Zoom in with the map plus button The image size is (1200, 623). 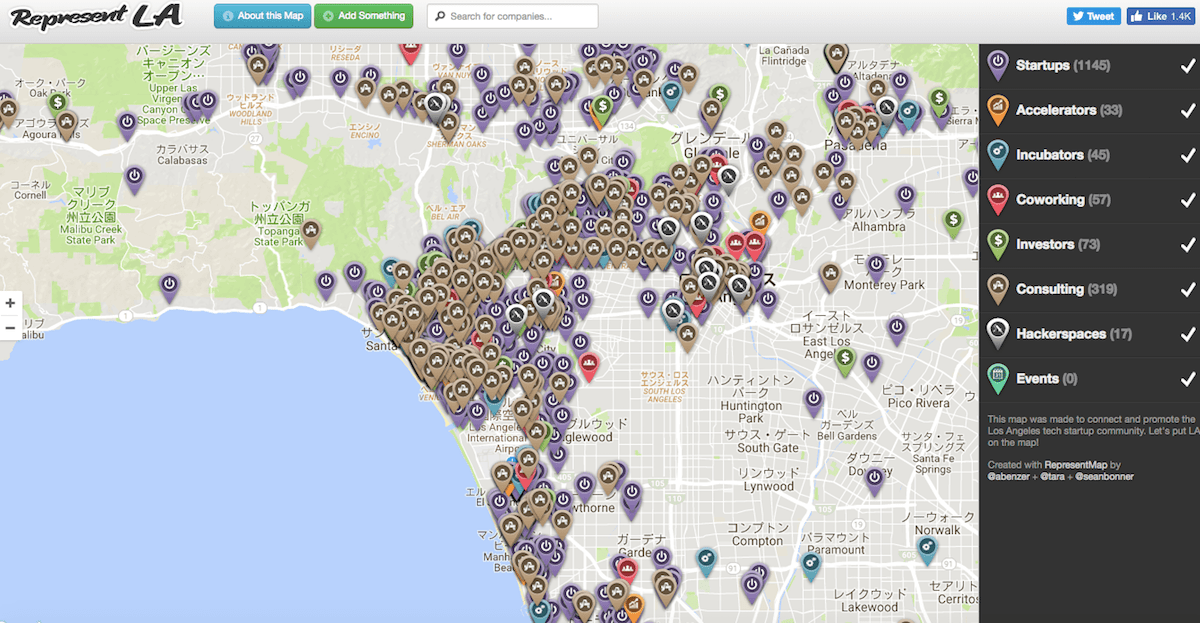10,303
